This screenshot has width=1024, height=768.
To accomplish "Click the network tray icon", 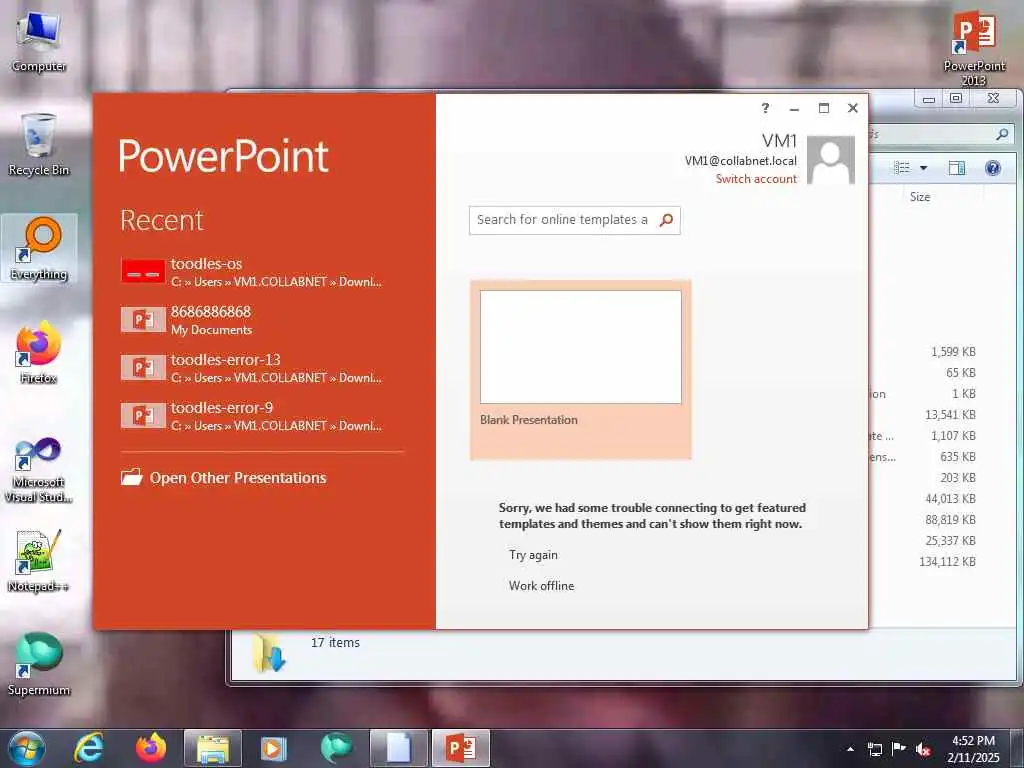I will coord(874,749).
